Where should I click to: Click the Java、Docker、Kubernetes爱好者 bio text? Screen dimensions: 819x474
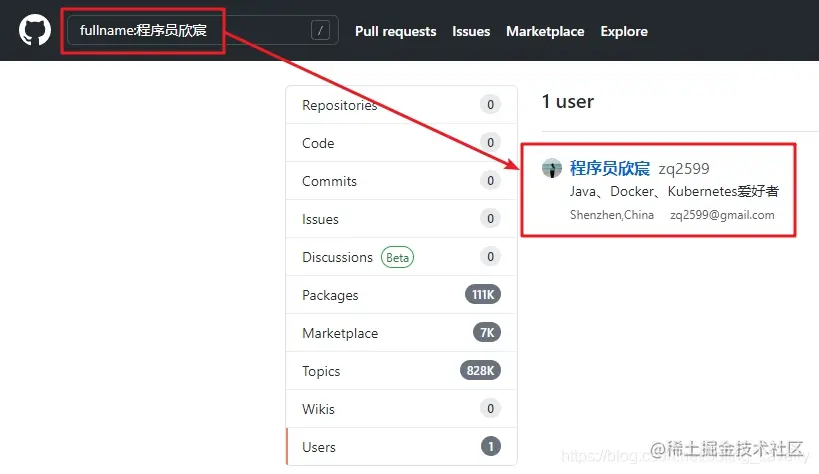click(x=674, y=191)
